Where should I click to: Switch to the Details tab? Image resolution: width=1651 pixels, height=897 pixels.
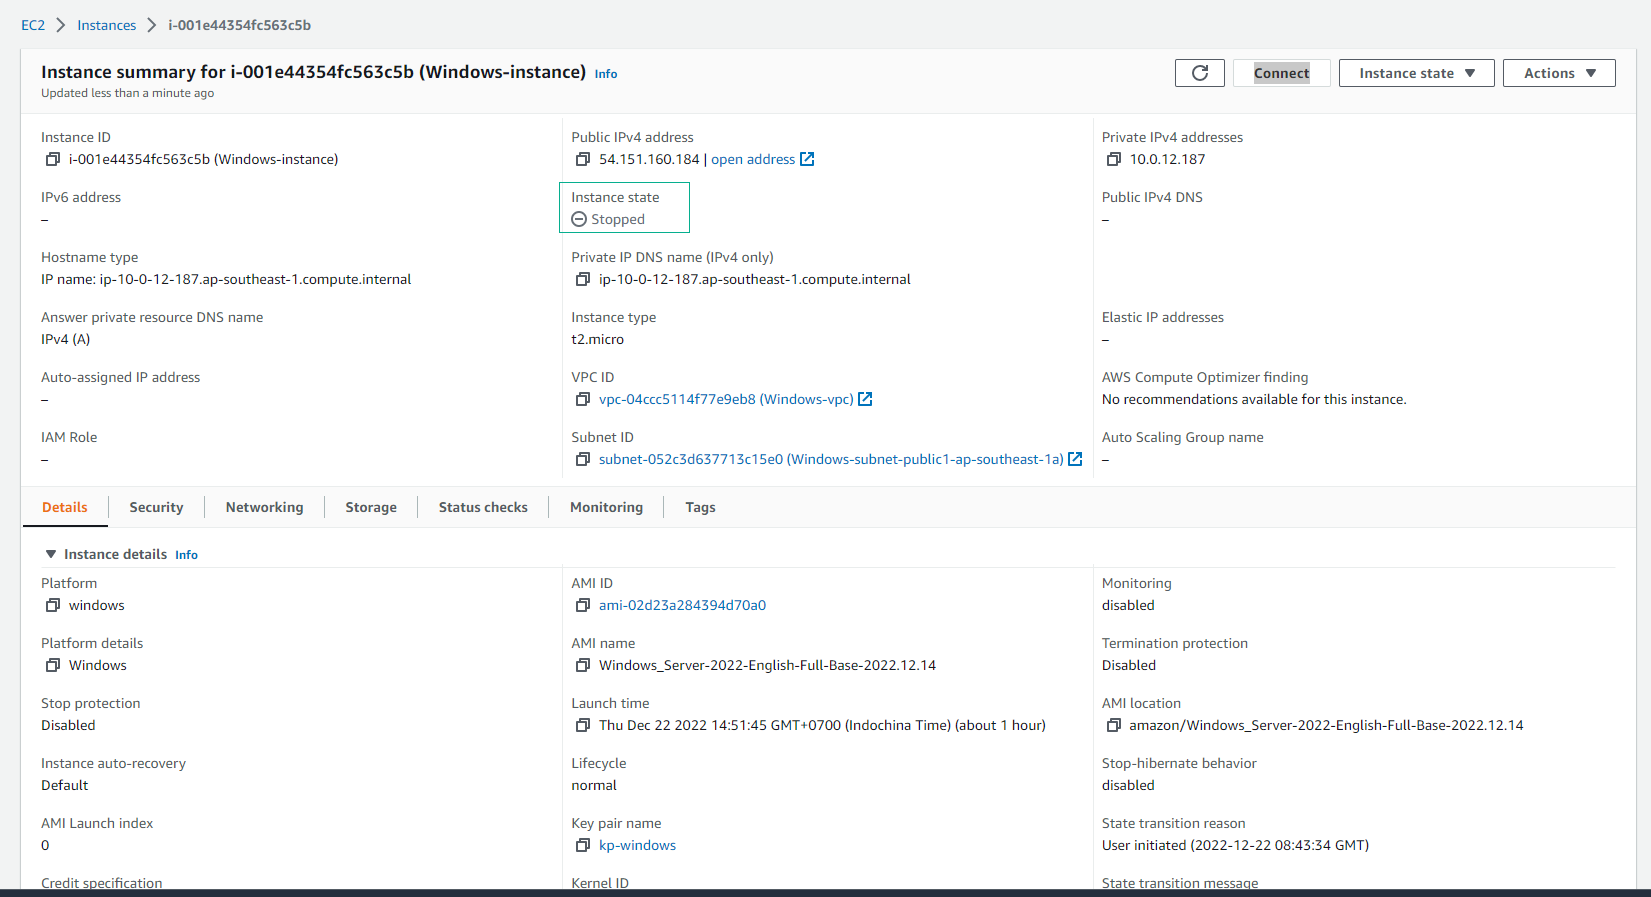tap(65, 507)
